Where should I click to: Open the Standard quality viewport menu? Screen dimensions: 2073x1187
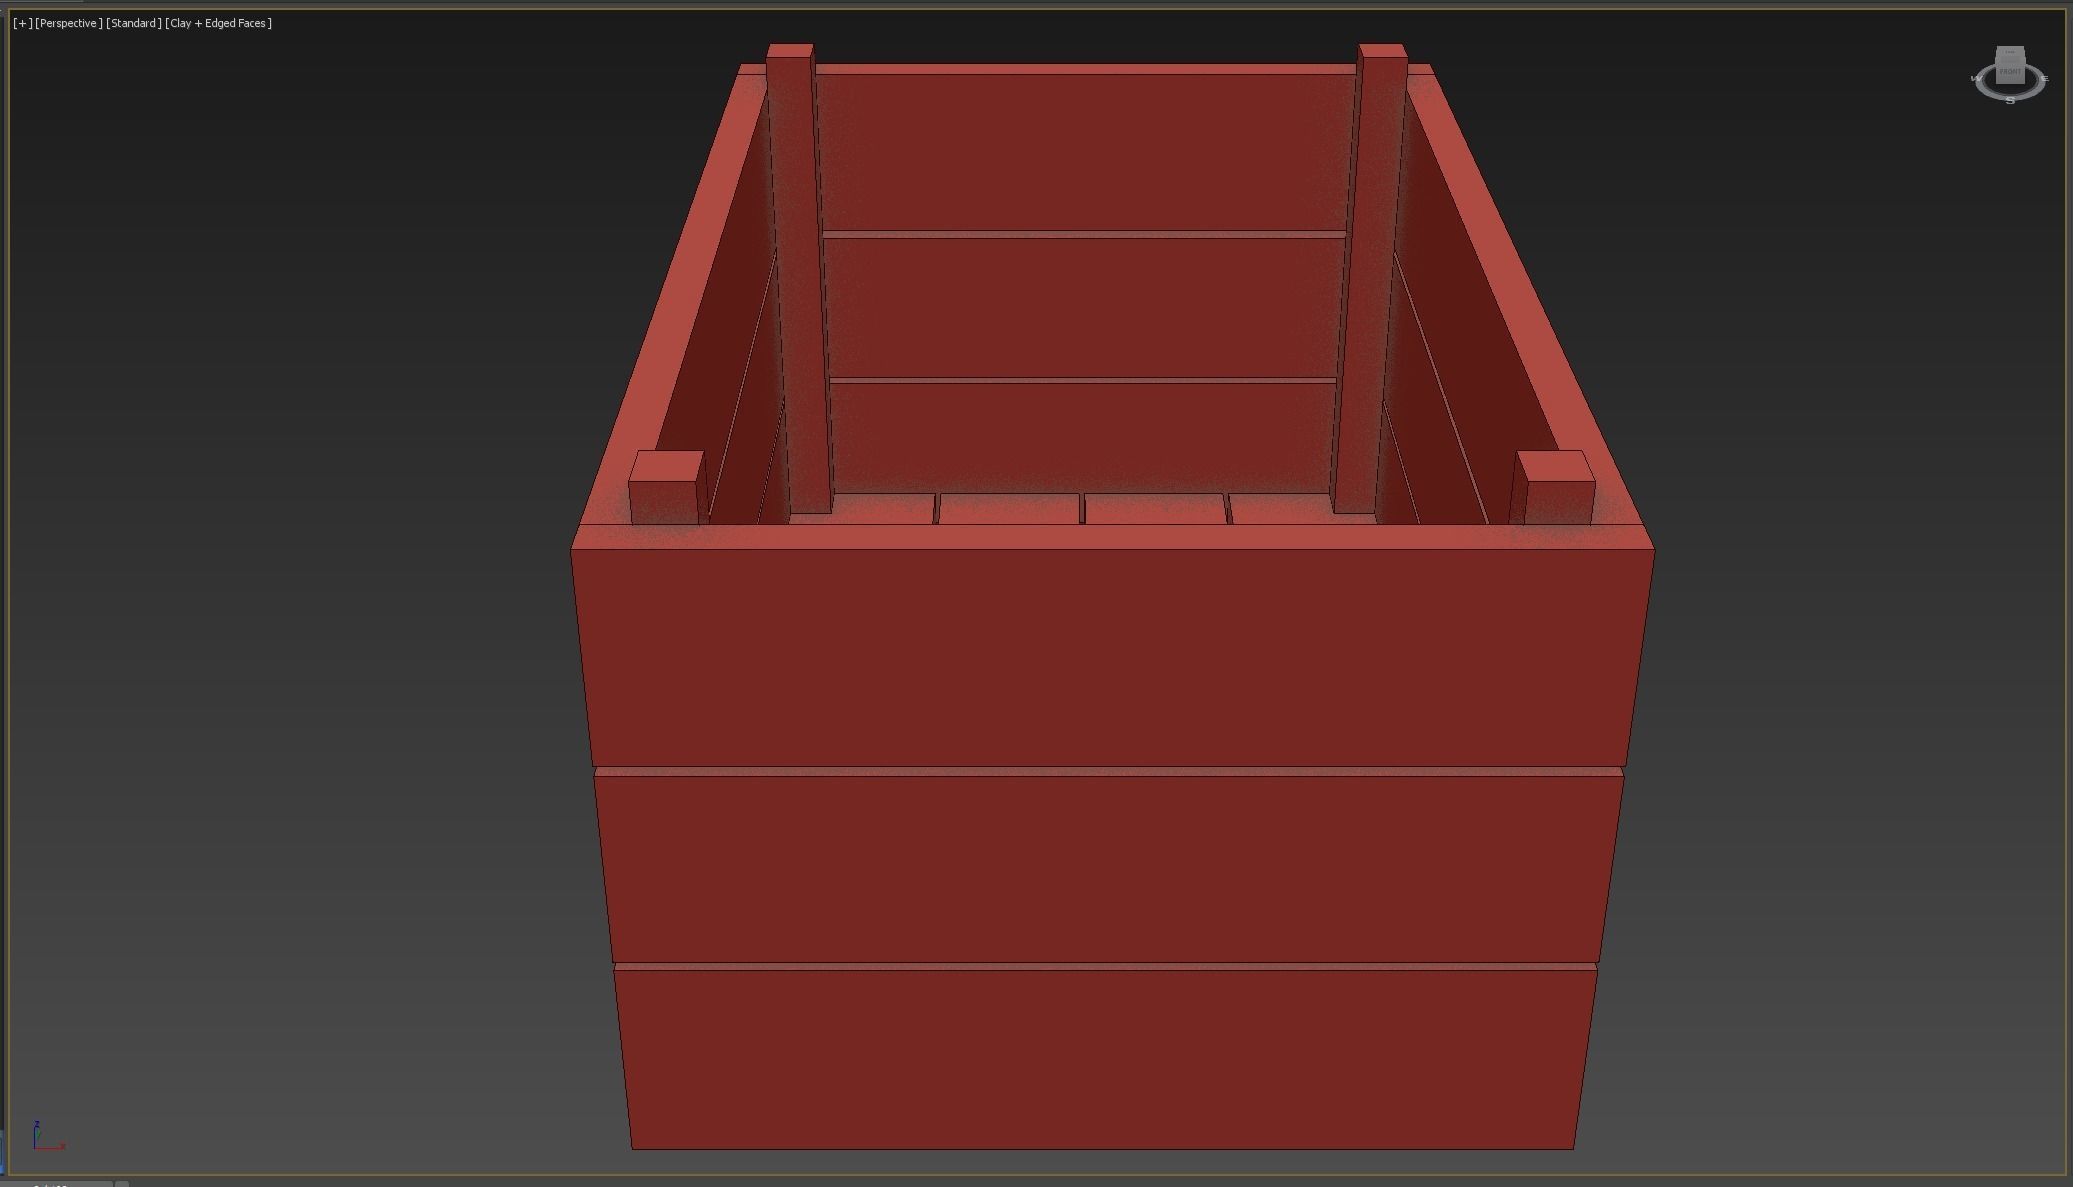click(134, 23)
